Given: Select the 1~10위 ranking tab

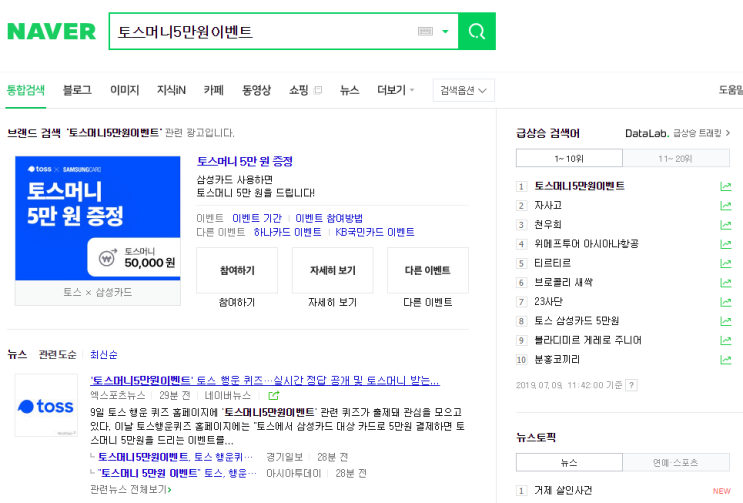Looking at the screenshot, I should [569, 158].
